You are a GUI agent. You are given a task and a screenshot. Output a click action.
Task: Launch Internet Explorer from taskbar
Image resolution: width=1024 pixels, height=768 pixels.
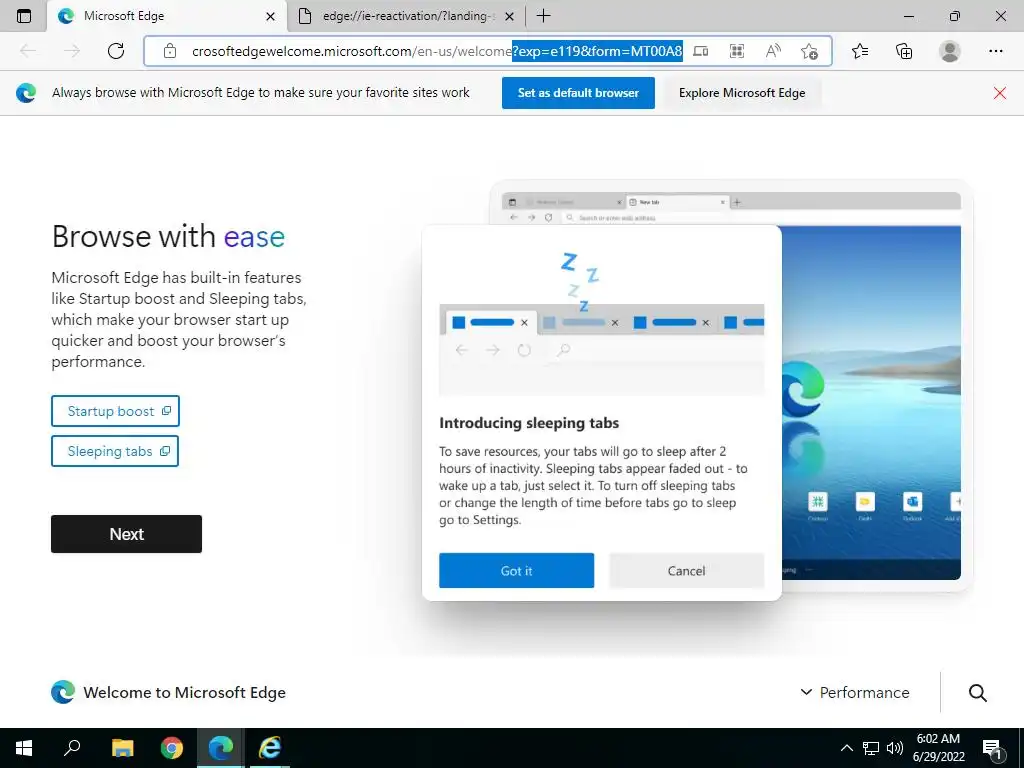coord(270,748)
